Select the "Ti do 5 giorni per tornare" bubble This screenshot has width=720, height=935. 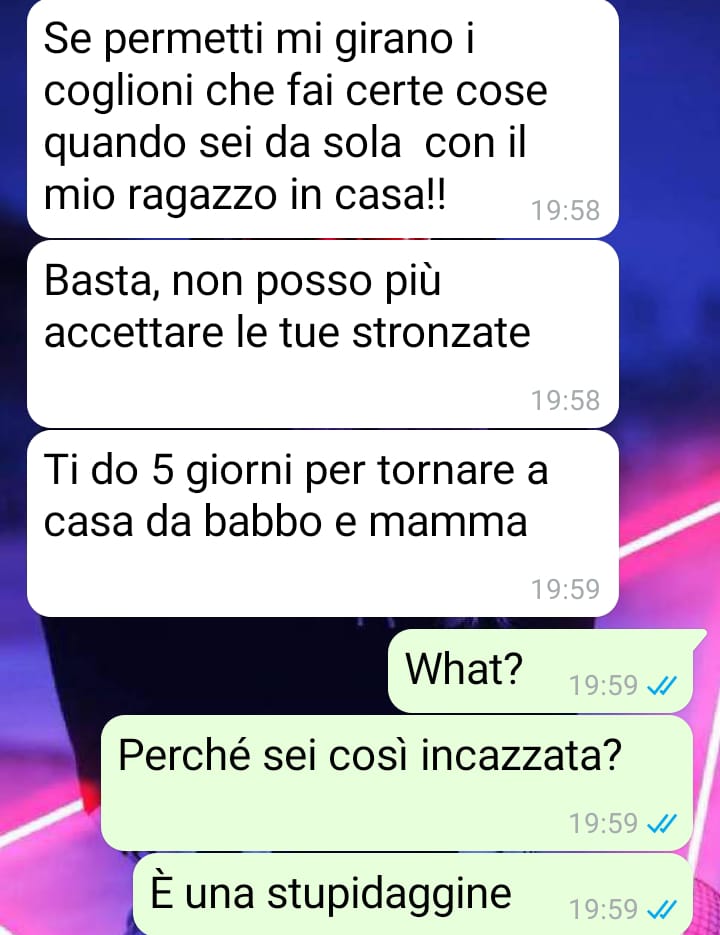(x=323, y=524)
